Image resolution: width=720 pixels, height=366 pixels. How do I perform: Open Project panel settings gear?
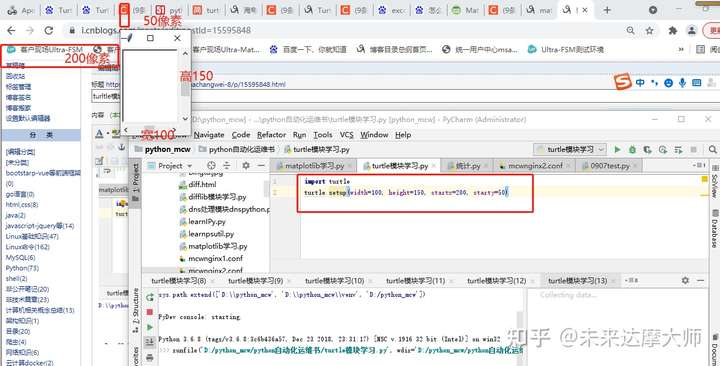point(246,165)
